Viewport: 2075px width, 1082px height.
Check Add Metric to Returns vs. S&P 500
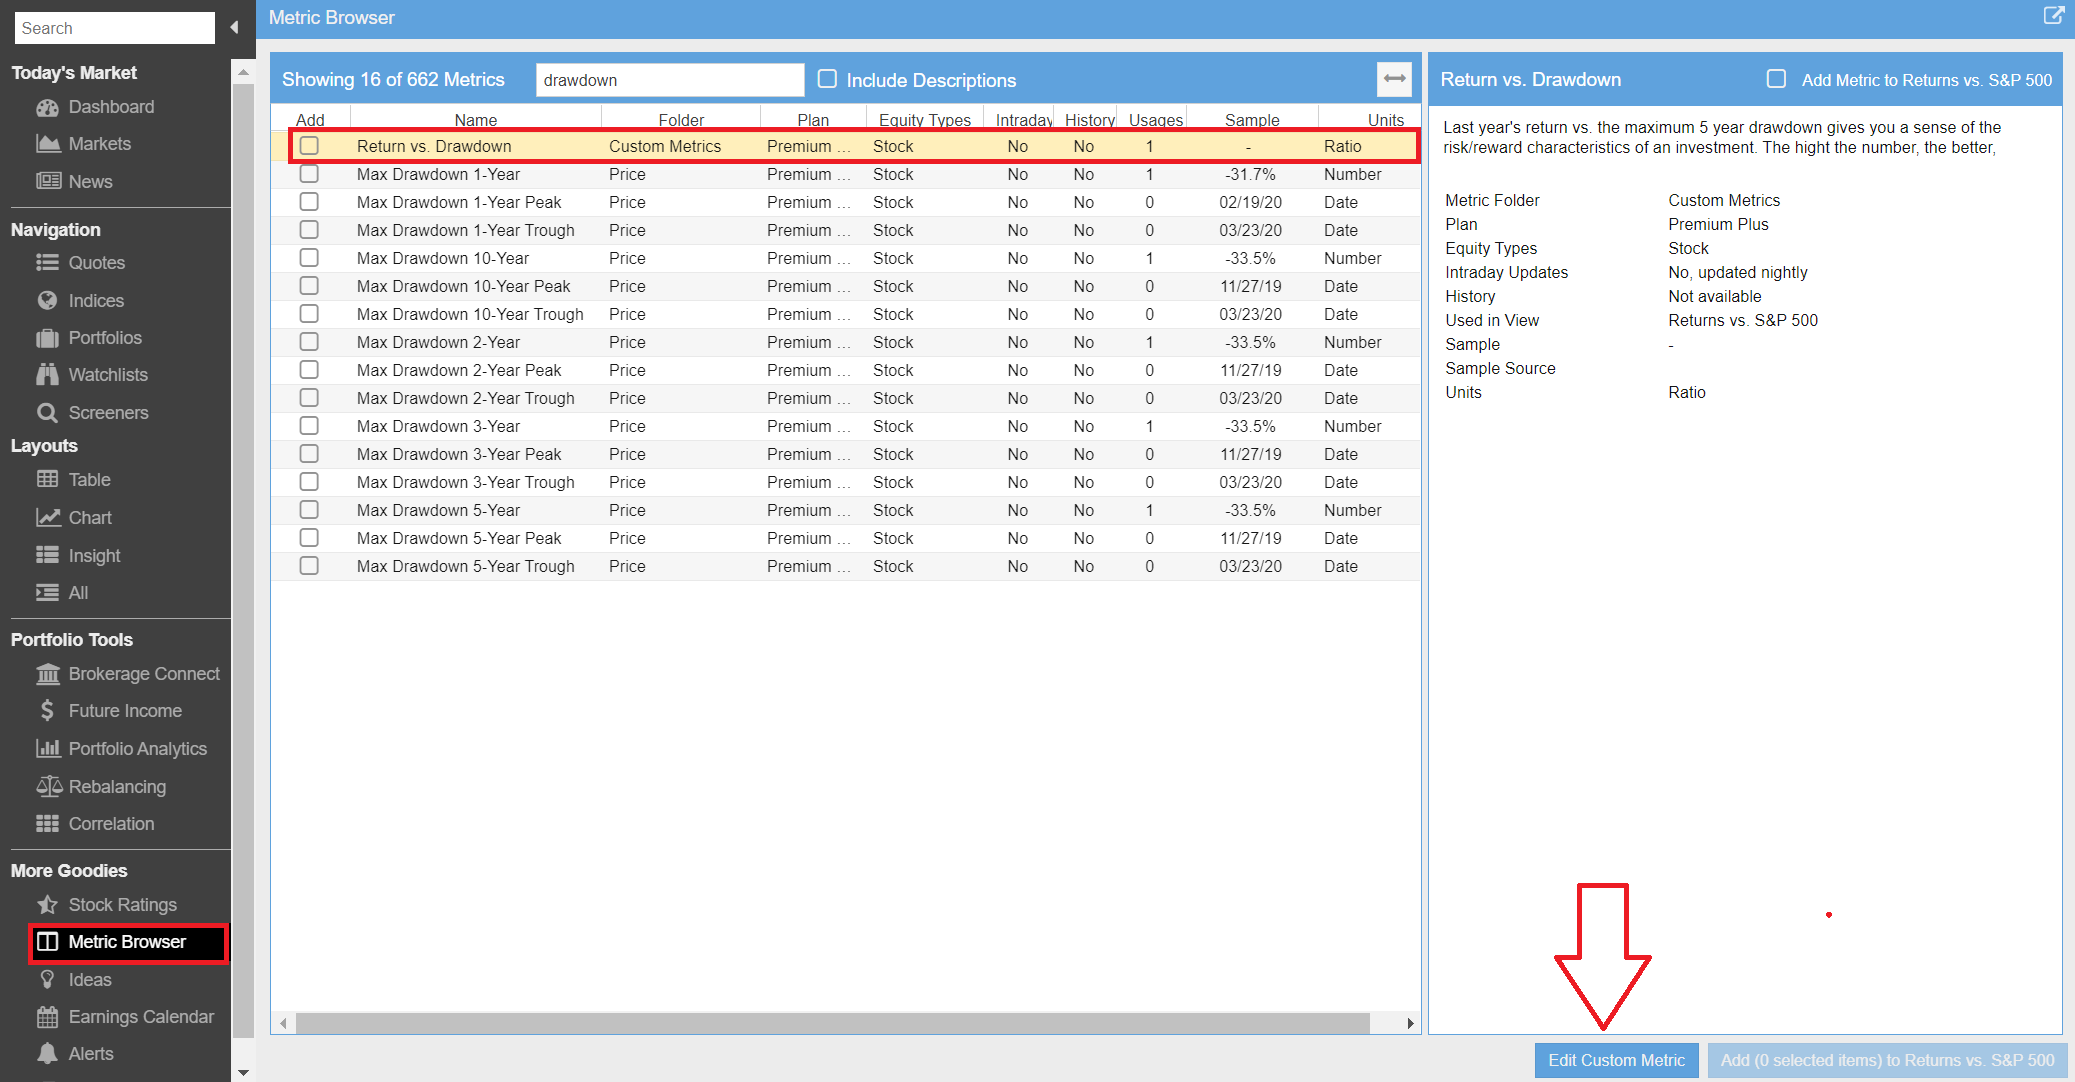(1776, 79)
